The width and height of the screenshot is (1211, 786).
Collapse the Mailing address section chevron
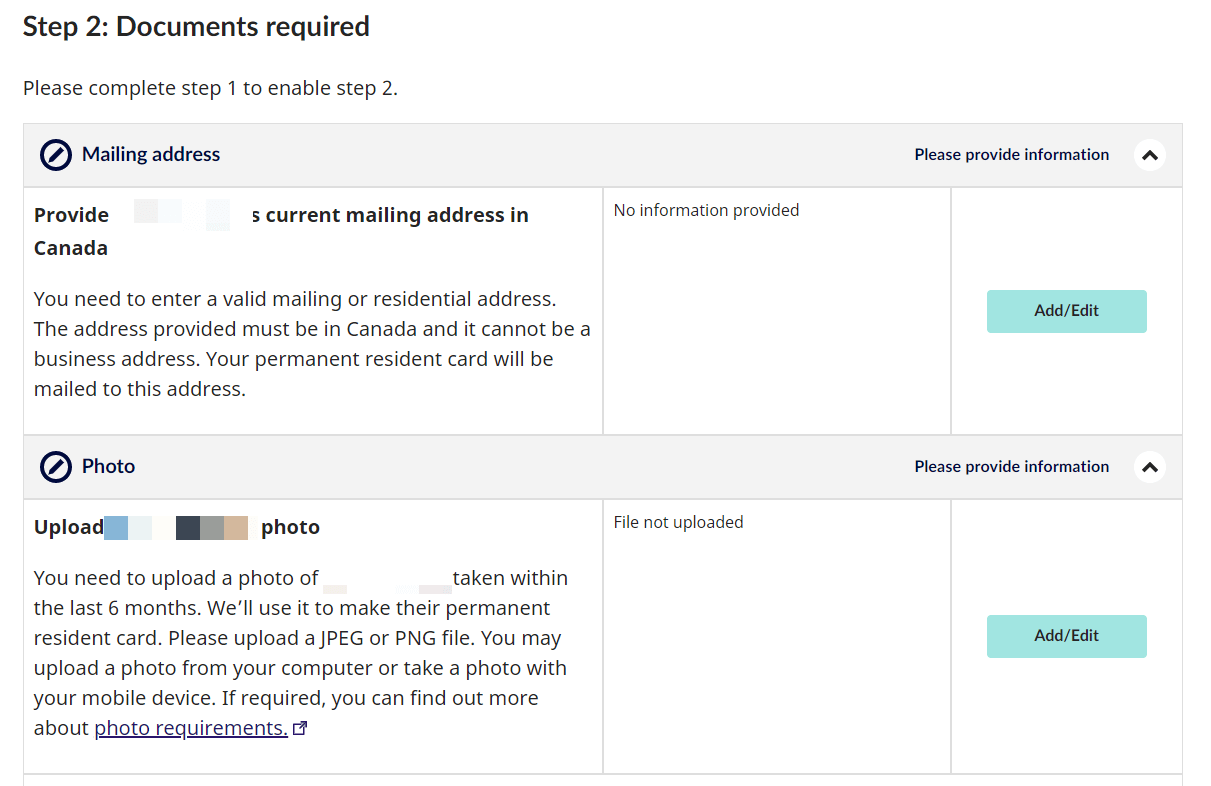click(x=1150, y=155)
